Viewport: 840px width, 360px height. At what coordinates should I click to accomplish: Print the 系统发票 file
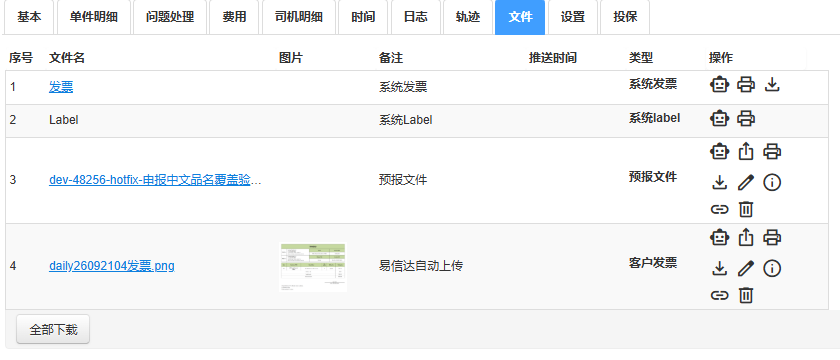coord(746,85)
